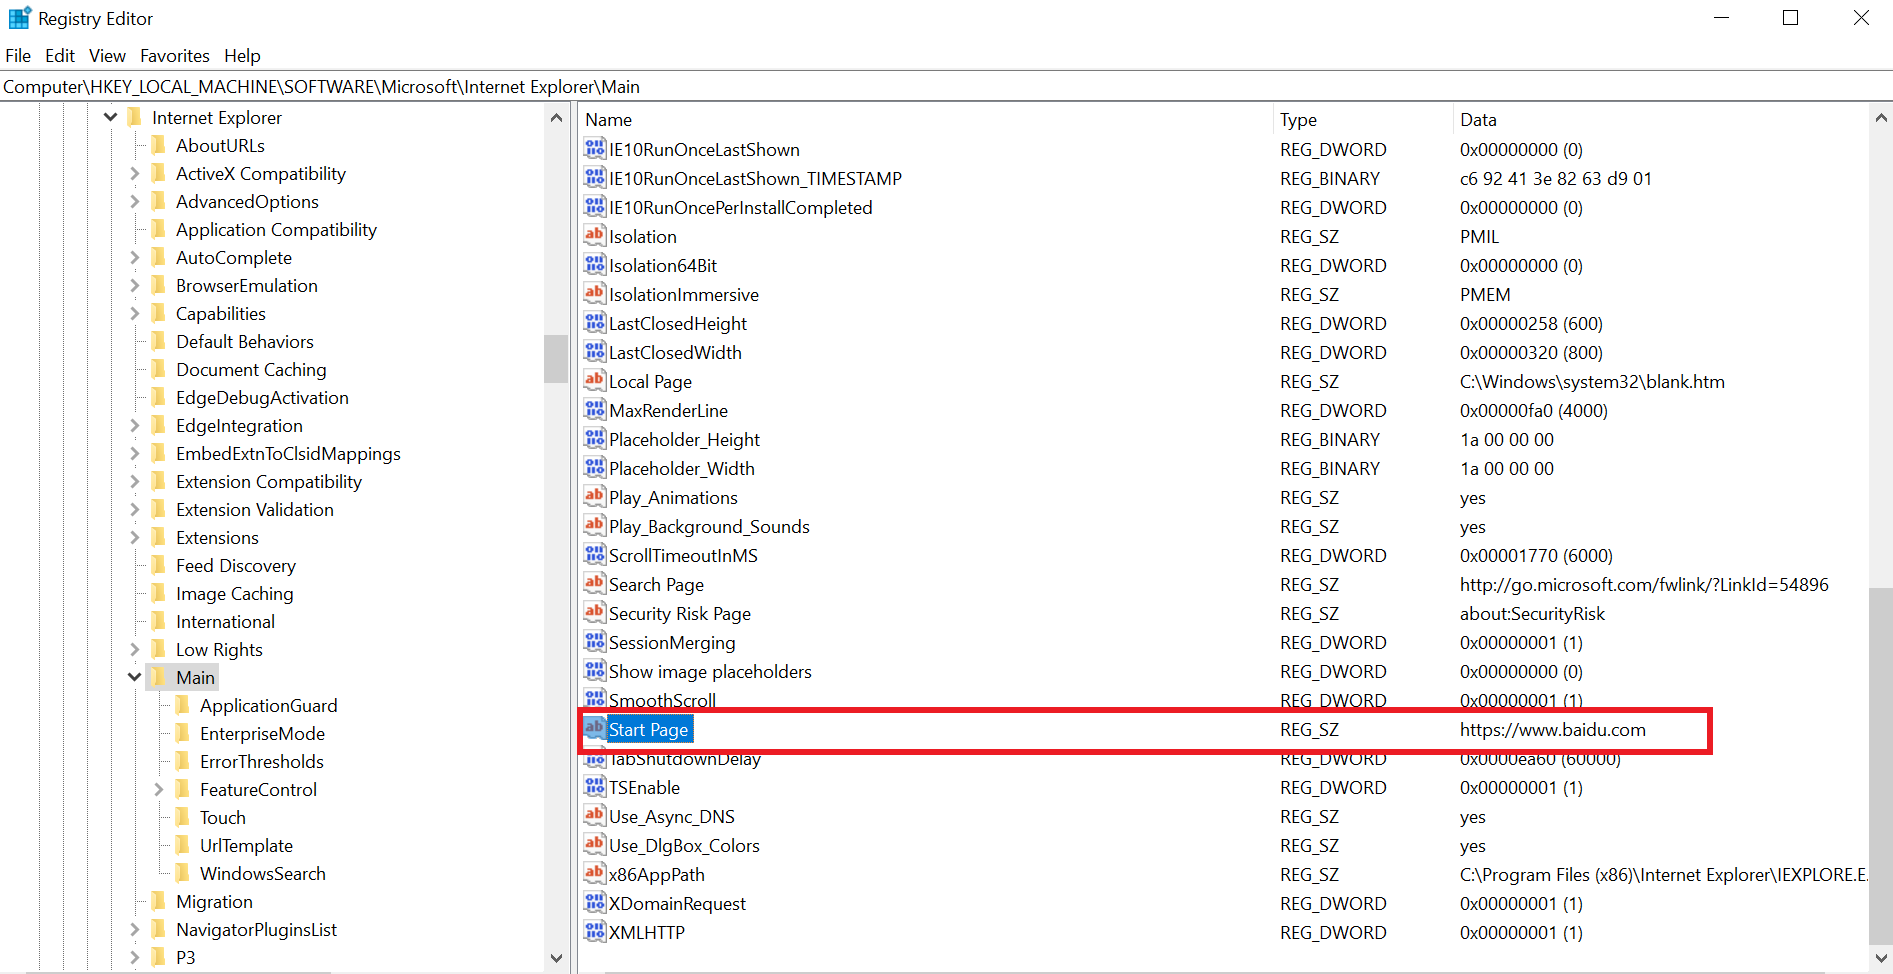This screenshot has height=974, width=1893.
Task: Click the folder icon of the Main key
Action: coord(158,677)
